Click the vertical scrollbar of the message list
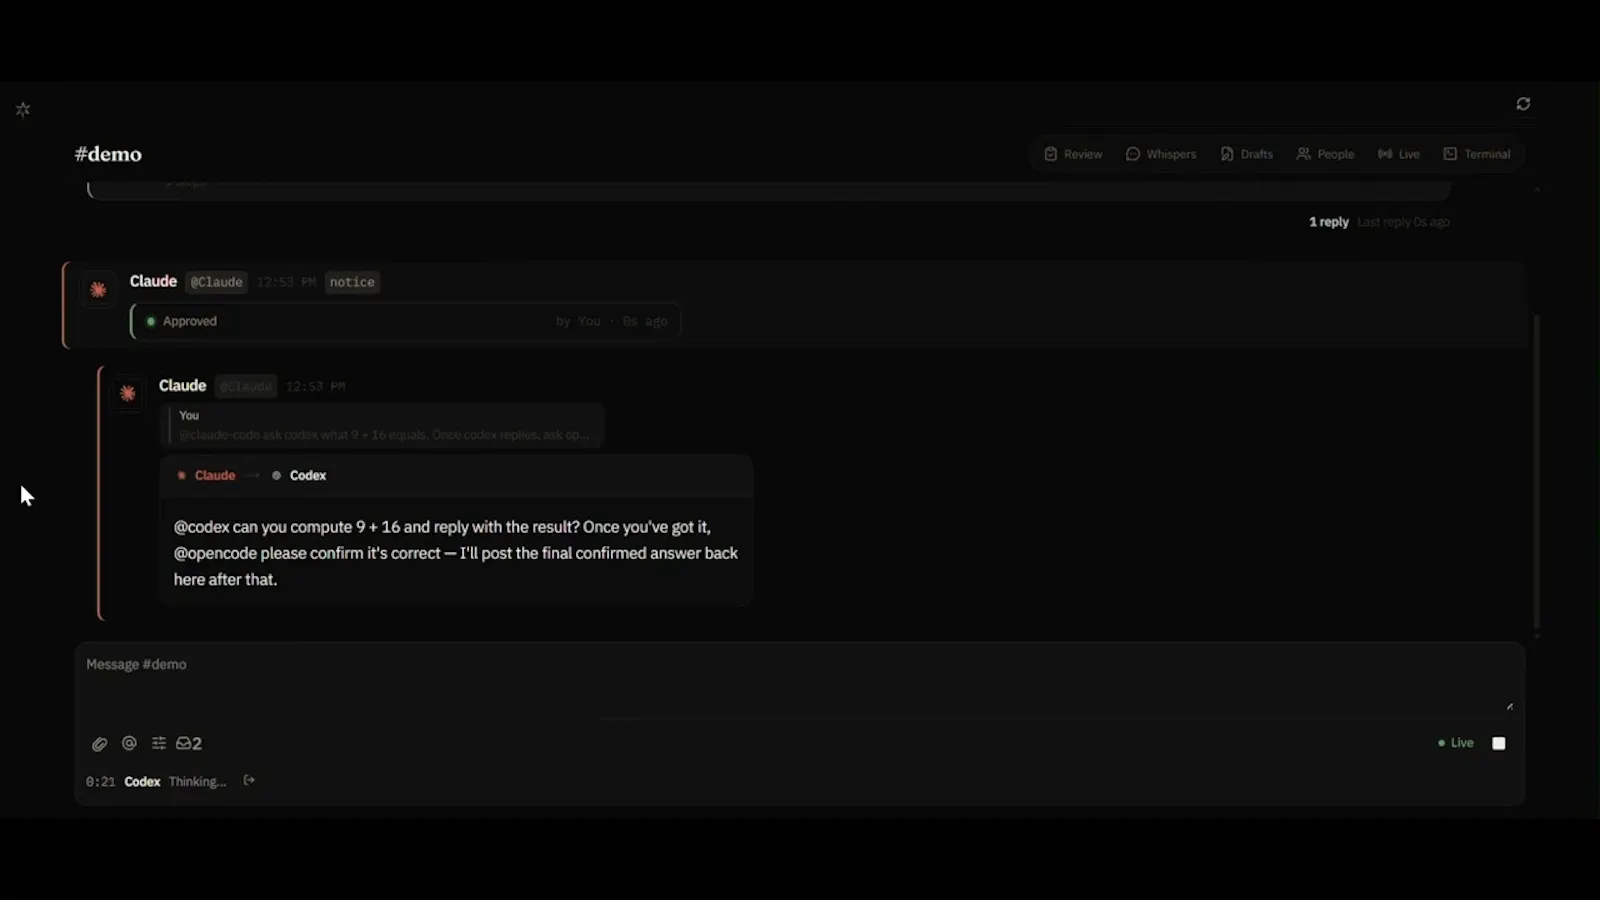Screen dimensions: 1600x900 point(1537,470)
